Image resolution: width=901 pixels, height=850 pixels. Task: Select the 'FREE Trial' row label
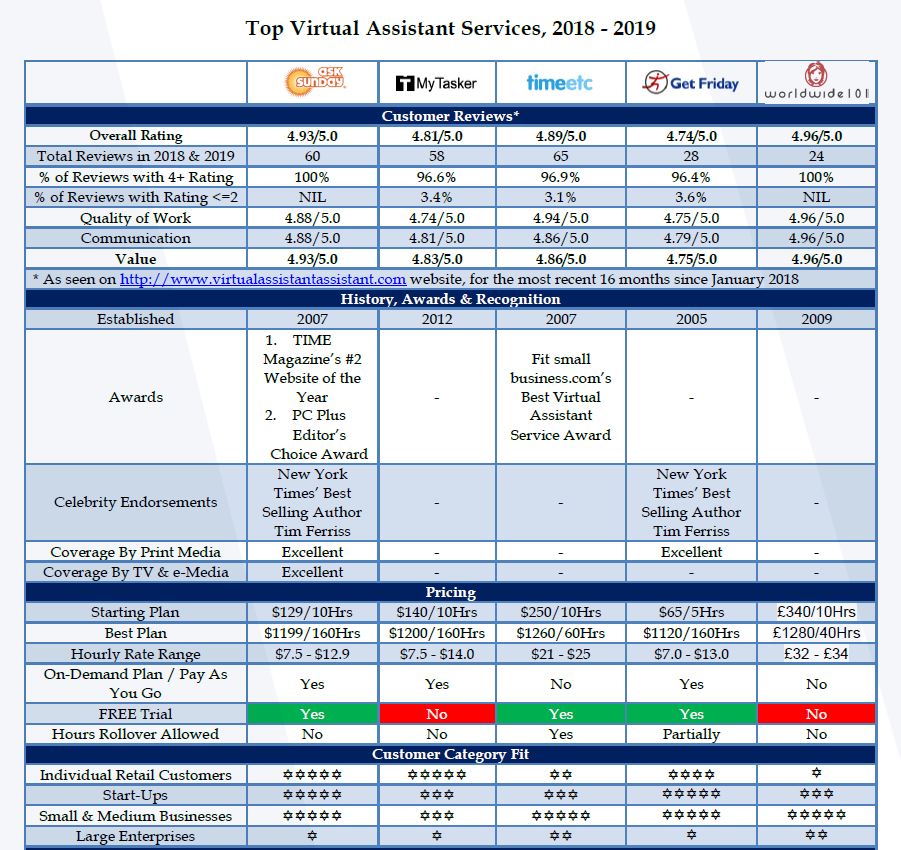pyautogui.click(x=136, y=714)
